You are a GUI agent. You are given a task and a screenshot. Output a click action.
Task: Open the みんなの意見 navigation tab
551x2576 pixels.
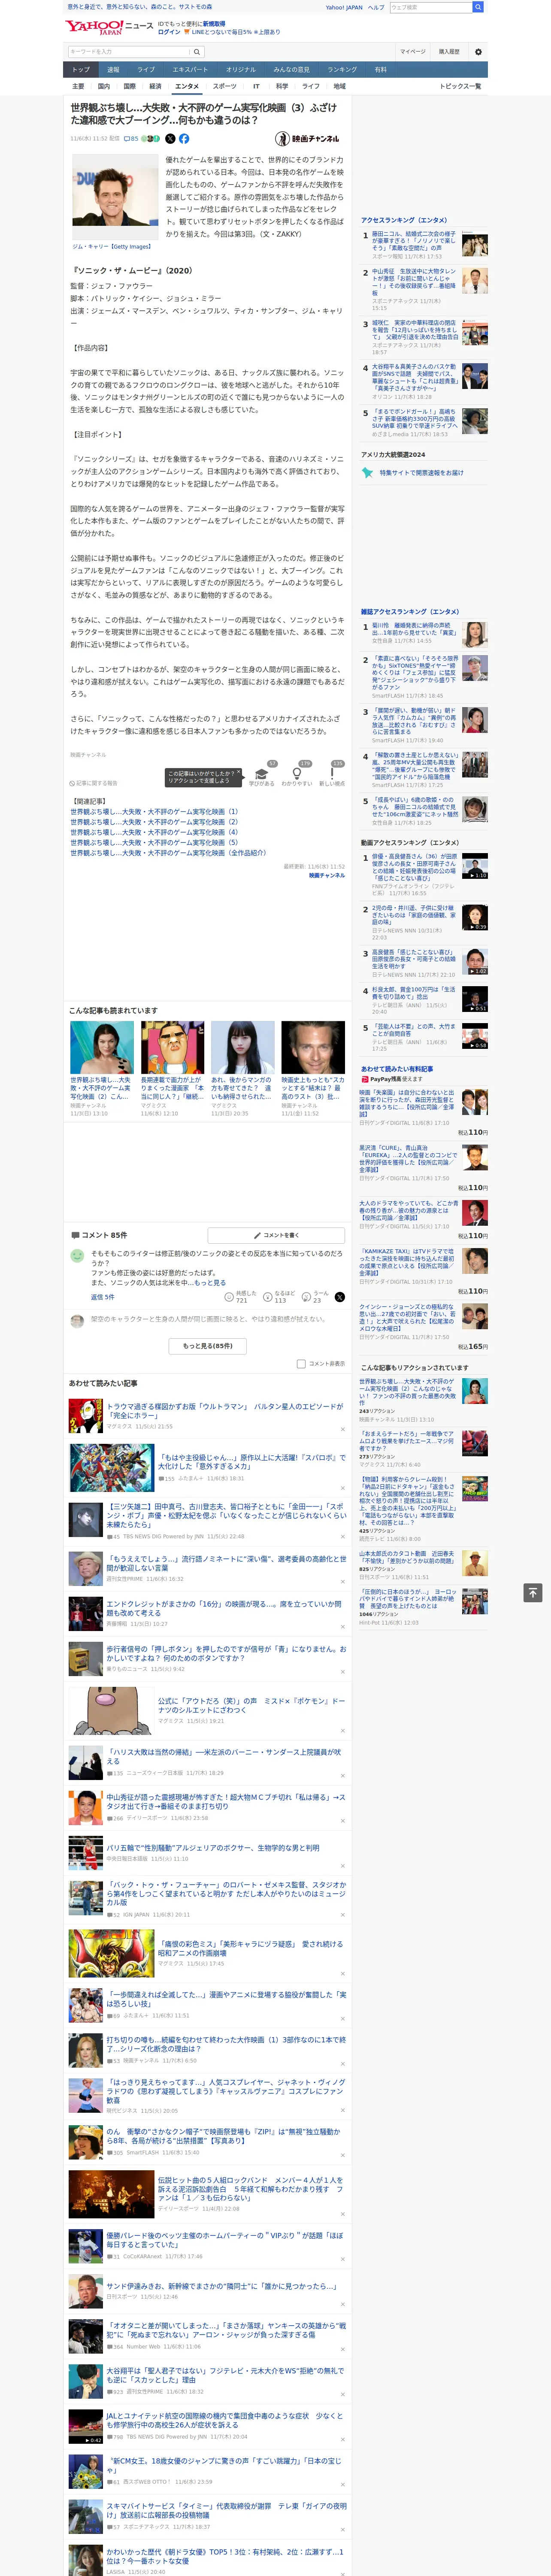pyautogui.click(x=291, y=70)
